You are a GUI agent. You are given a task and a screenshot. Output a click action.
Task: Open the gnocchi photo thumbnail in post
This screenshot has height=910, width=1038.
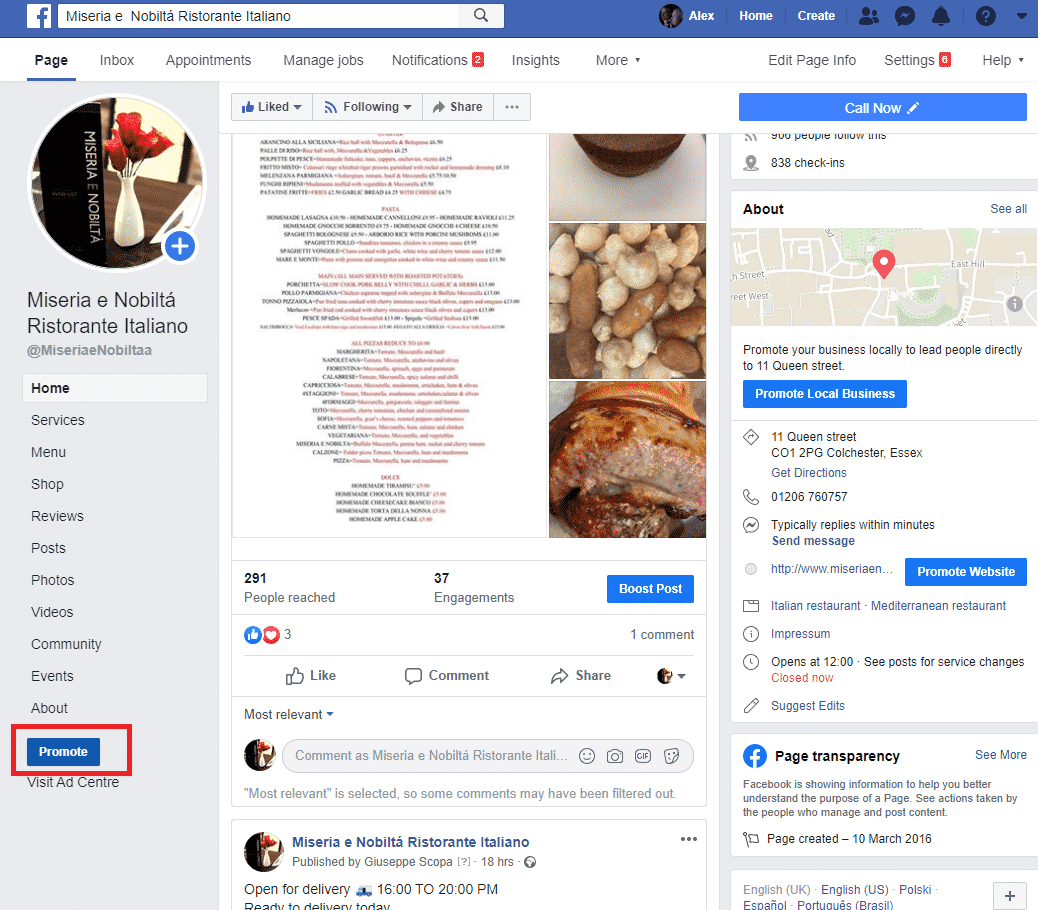pos(628,300)
